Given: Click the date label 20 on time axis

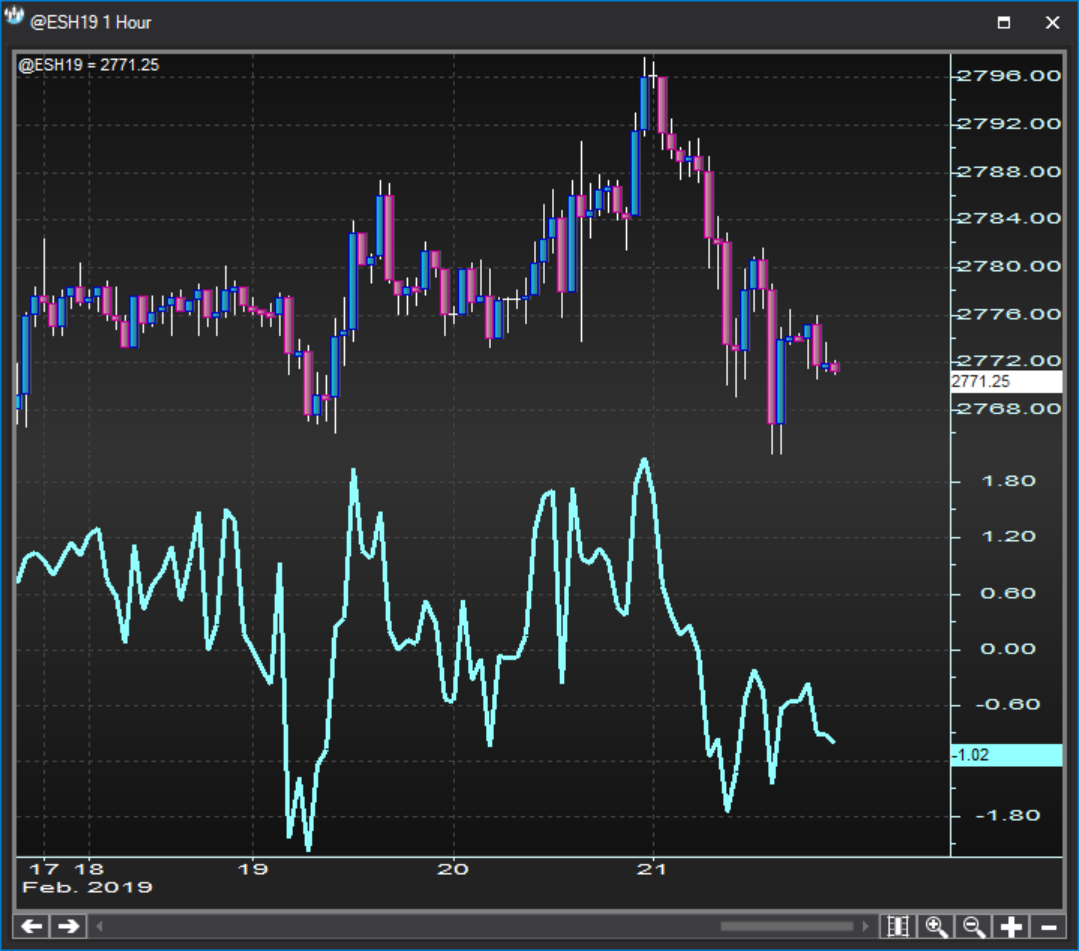Looking at the screenshot, I should (453, 869).
